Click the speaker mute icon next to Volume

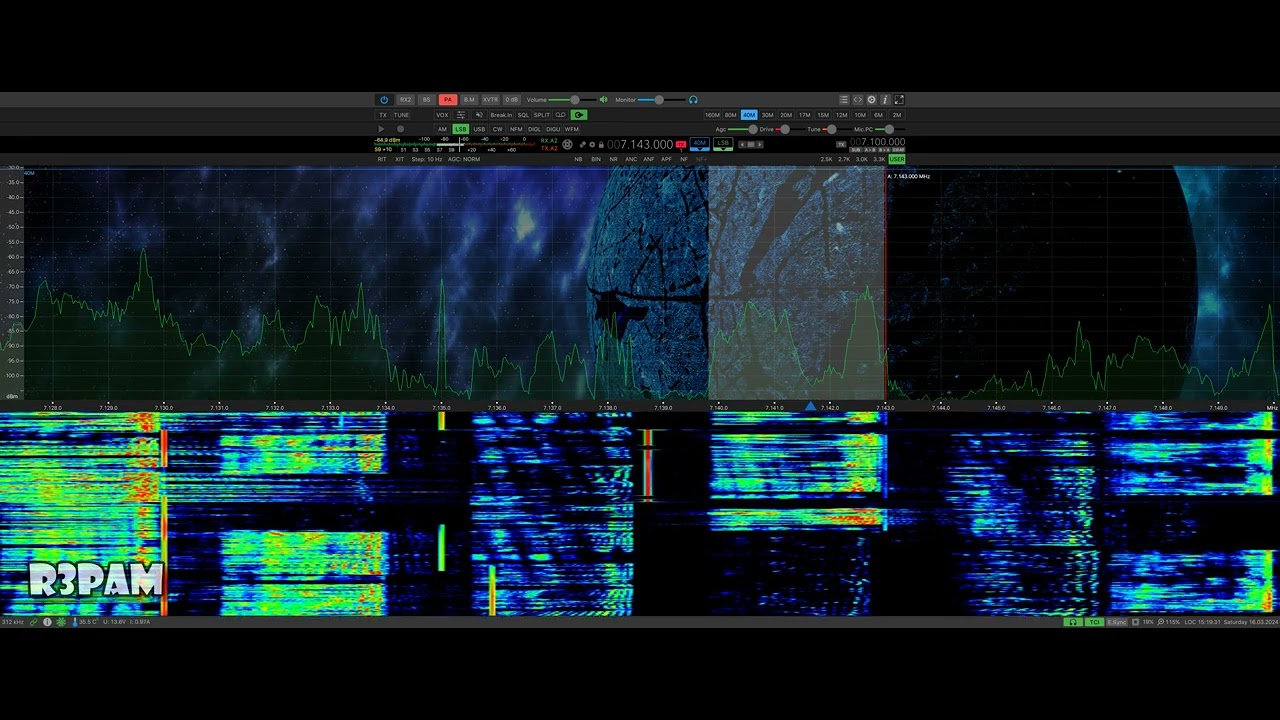click(603, 100)
